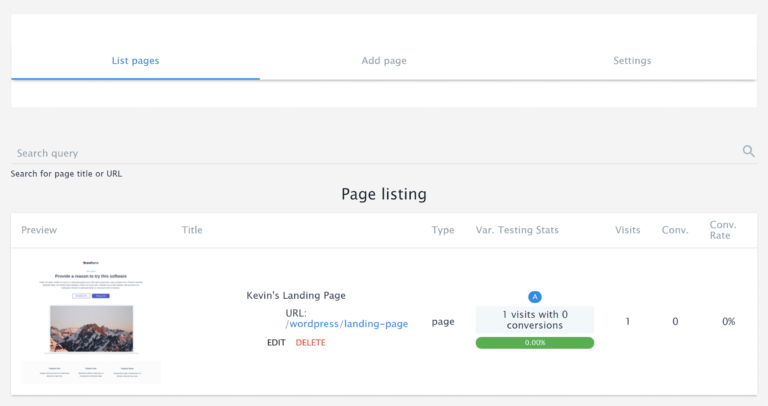
Task: Delete Kevin's Landing Page
Action: point(311,342)
